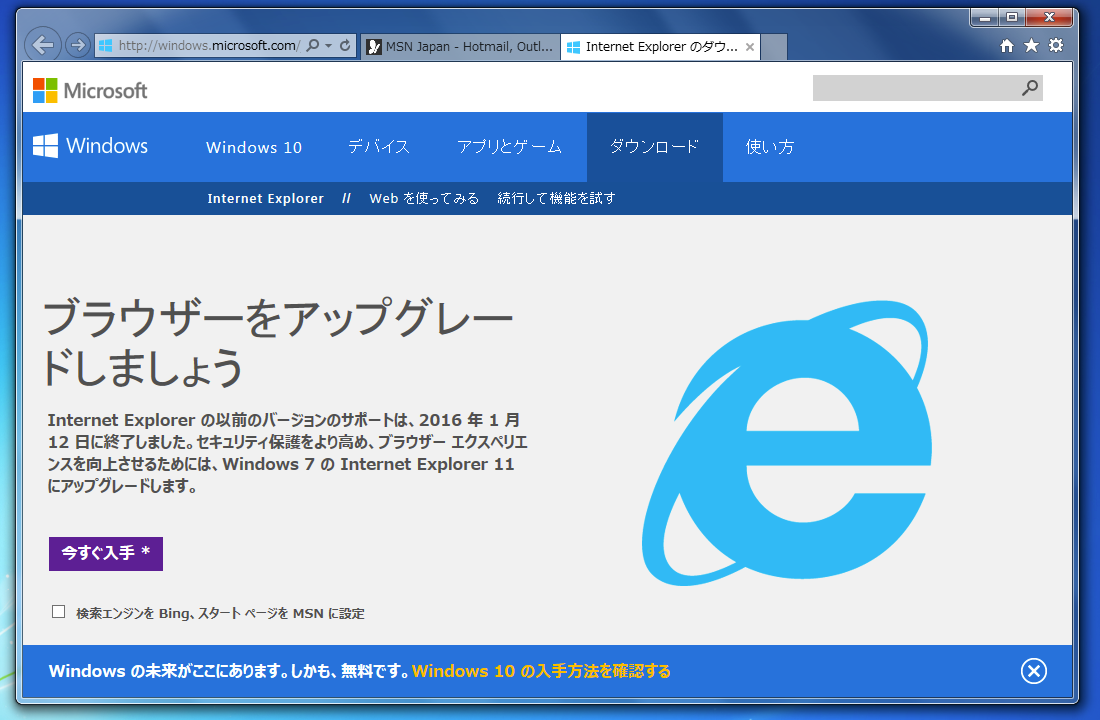
Task: Open the 続行して機能を試す link
Action: [556, 199]
